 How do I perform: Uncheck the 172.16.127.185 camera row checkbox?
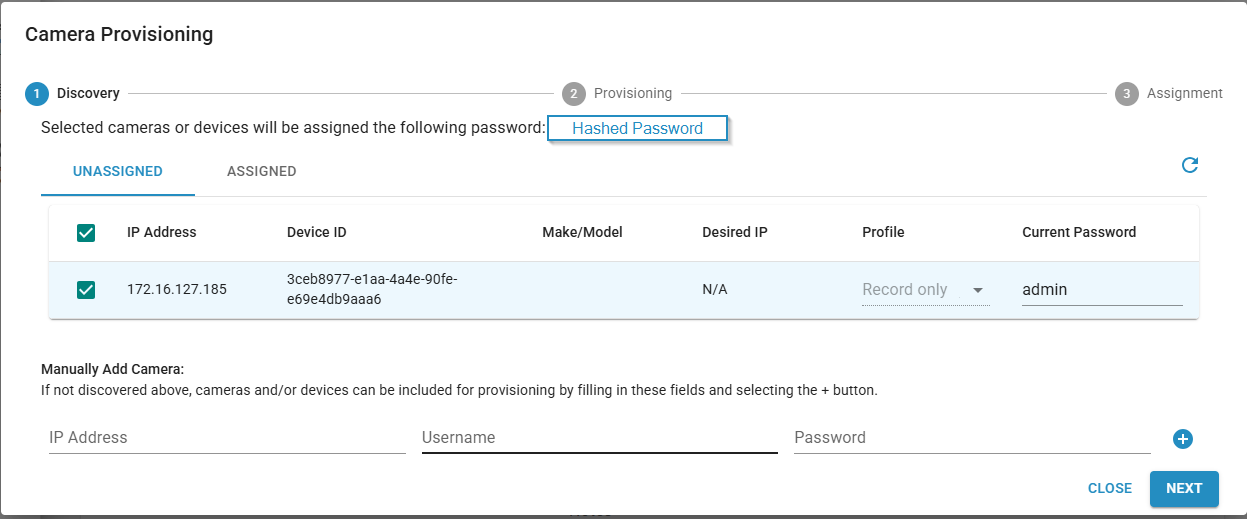pos(86,290)
